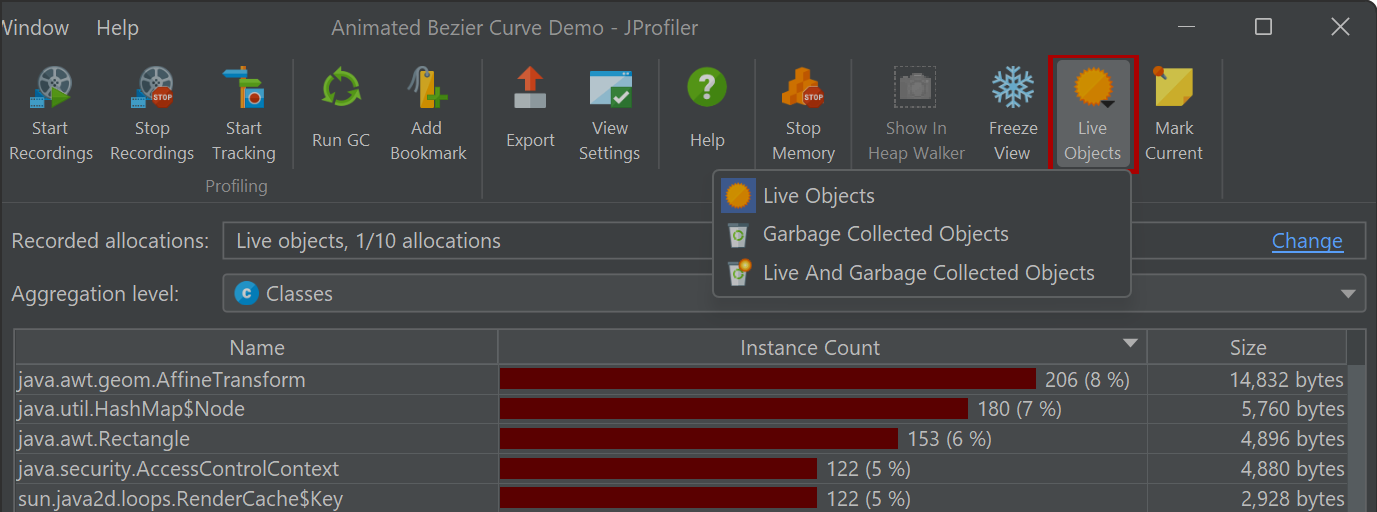
Task: Minimize the JProfiler window
Action: [1187, 27]
